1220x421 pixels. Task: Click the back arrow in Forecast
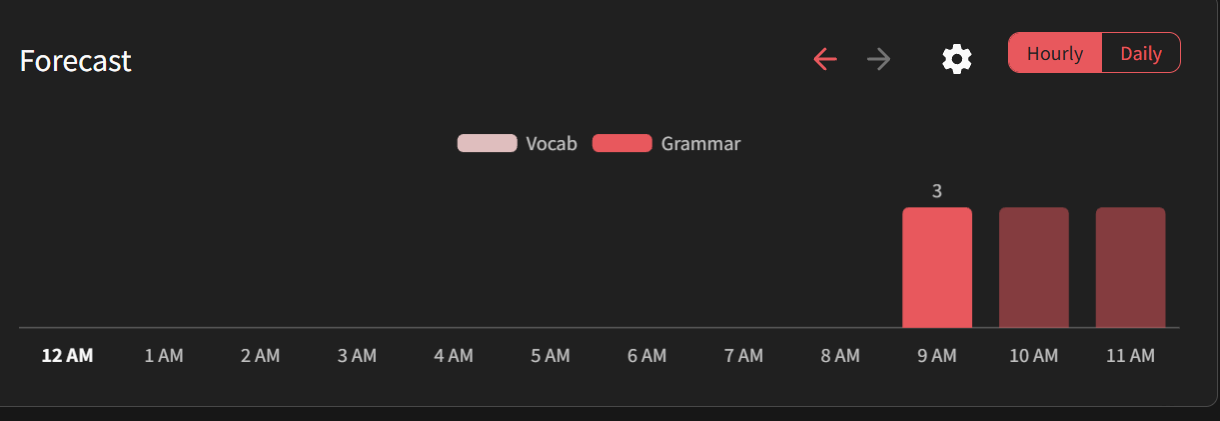tap(825, 60)
